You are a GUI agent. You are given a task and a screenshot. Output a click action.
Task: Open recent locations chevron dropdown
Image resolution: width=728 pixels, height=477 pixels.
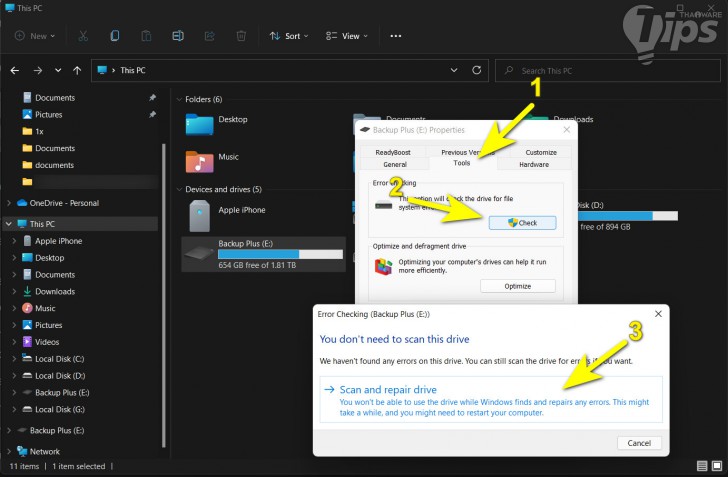point(58,71)
